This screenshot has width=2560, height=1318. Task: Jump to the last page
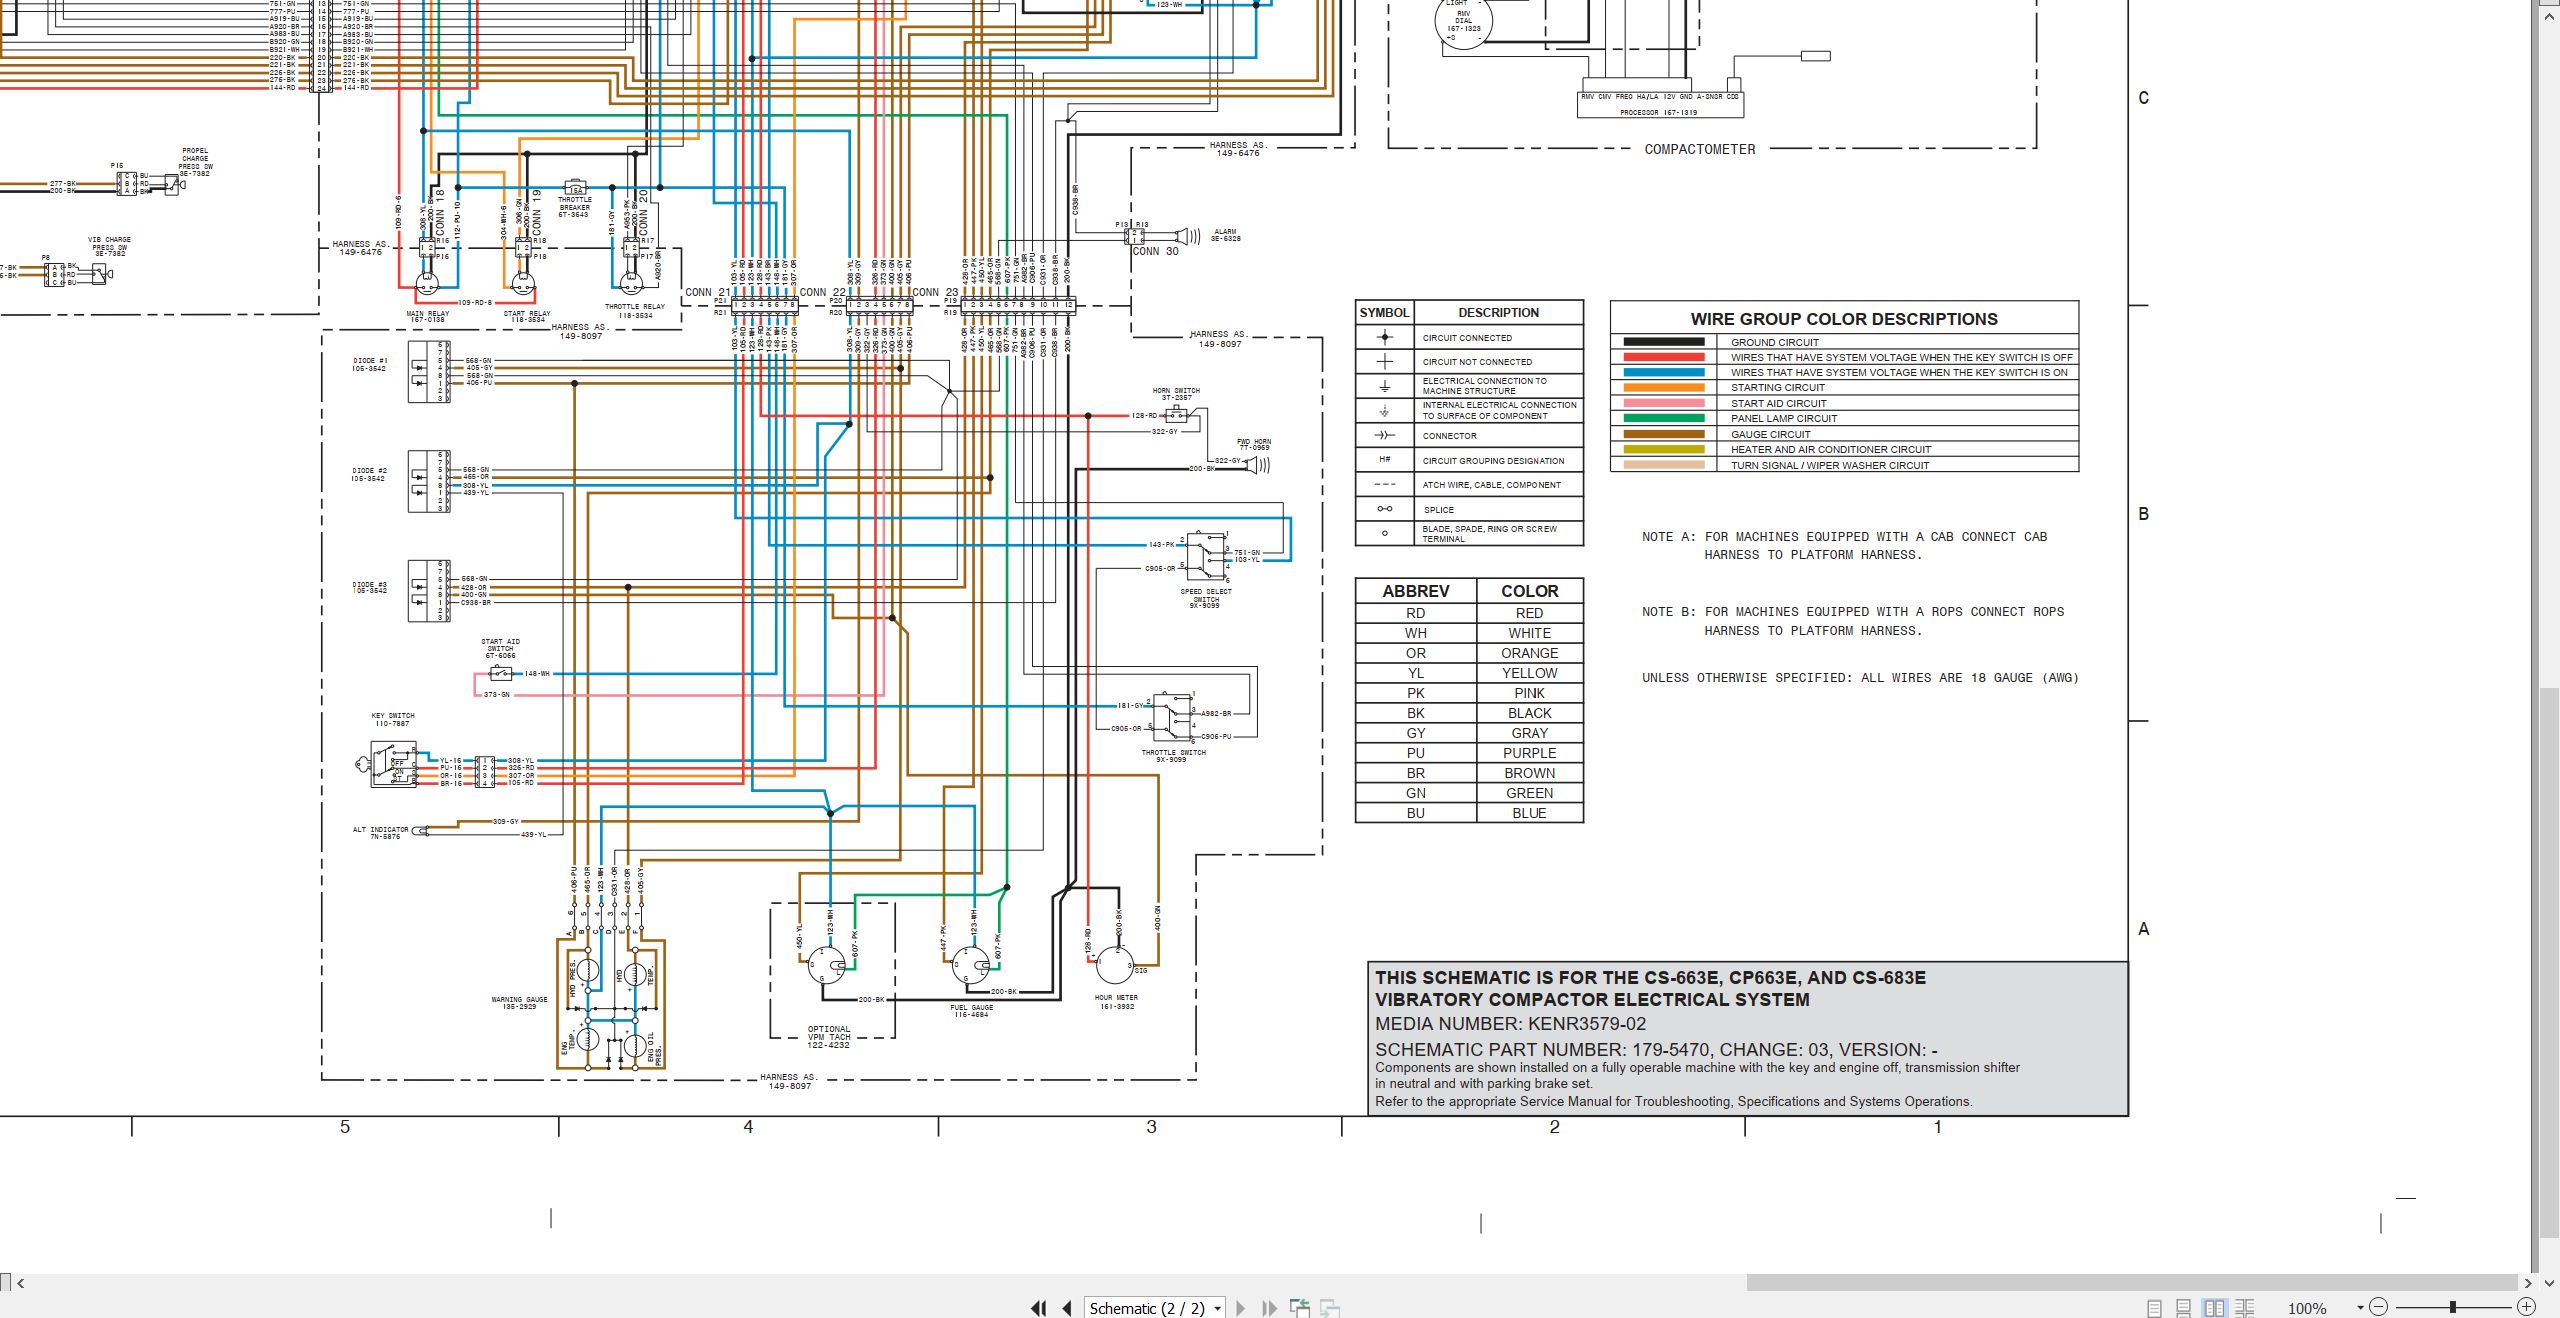[x=1269, y=1308]
